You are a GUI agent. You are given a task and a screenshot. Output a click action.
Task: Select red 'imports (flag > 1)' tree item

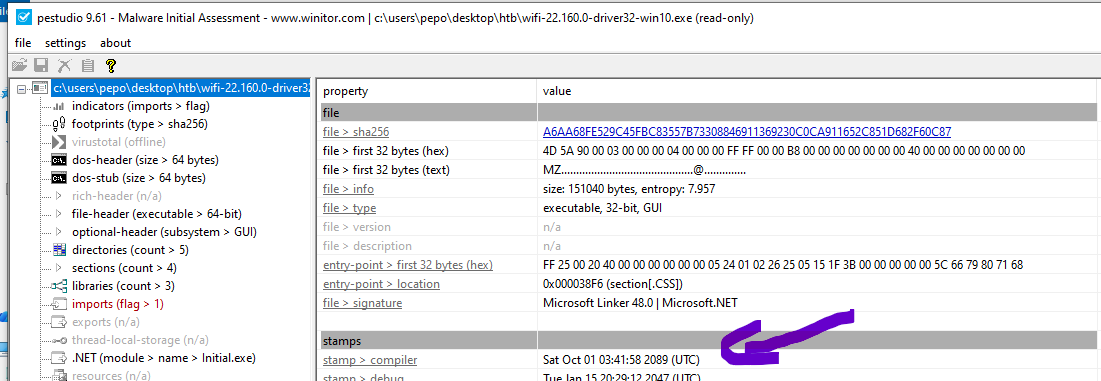(x=117, y=304)
